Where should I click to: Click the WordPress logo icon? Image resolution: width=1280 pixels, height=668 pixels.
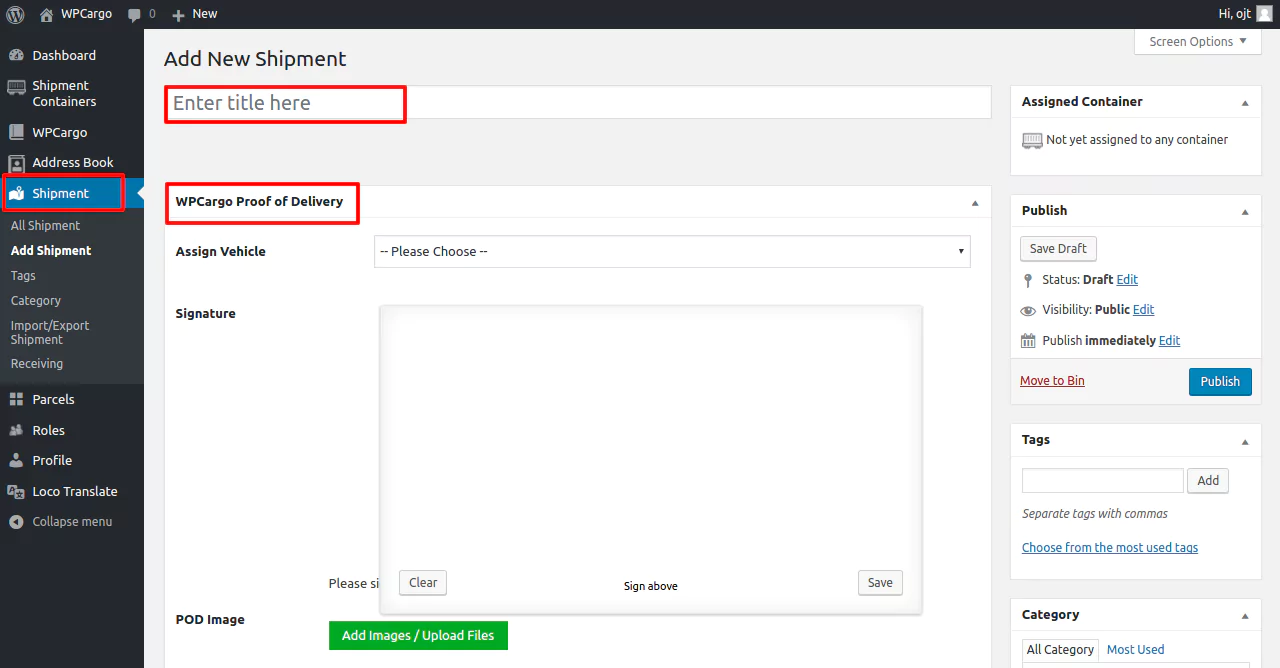pos(15,14)
